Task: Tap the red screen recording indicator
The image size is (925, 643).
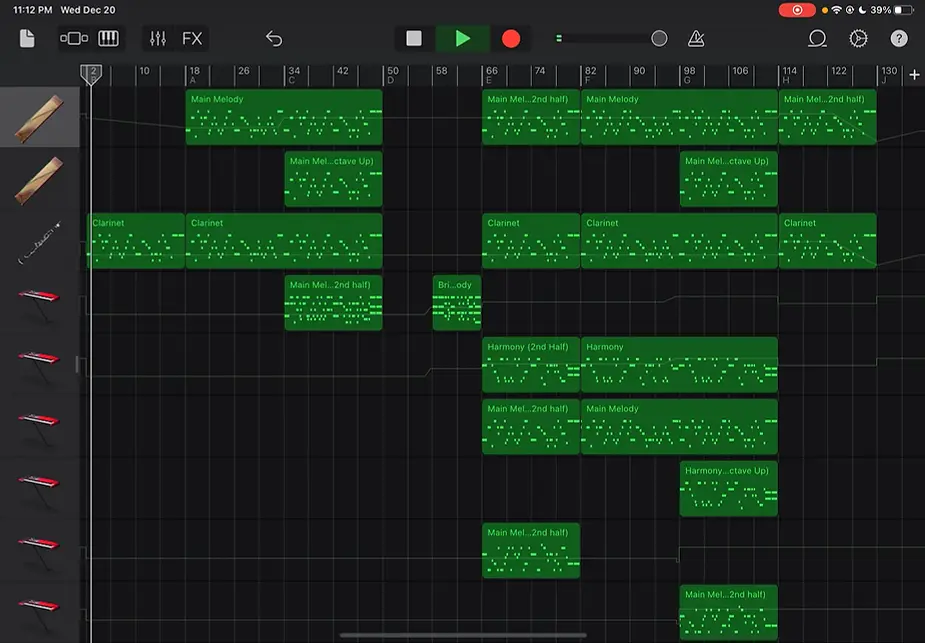Action: coord(797,10)
